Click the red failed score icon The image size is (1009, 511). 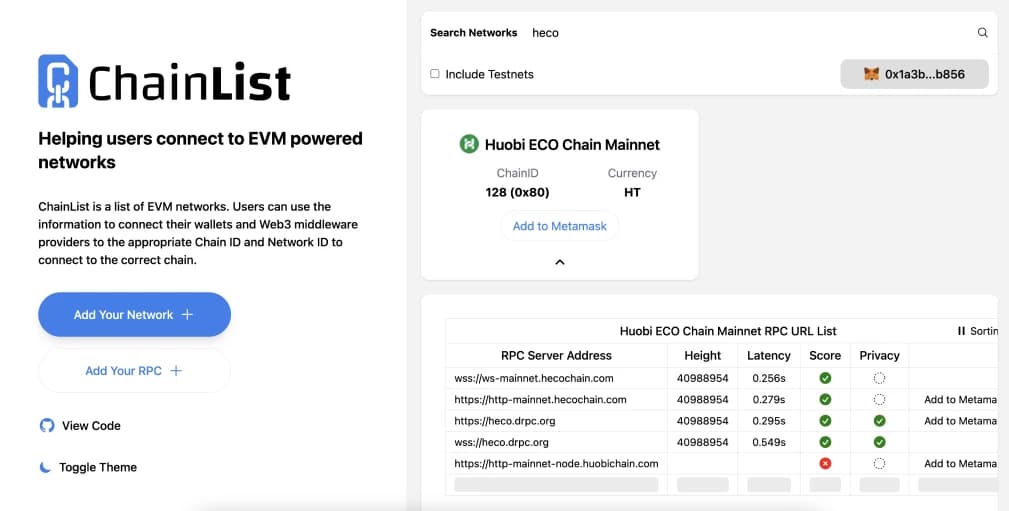coord(825,463)
